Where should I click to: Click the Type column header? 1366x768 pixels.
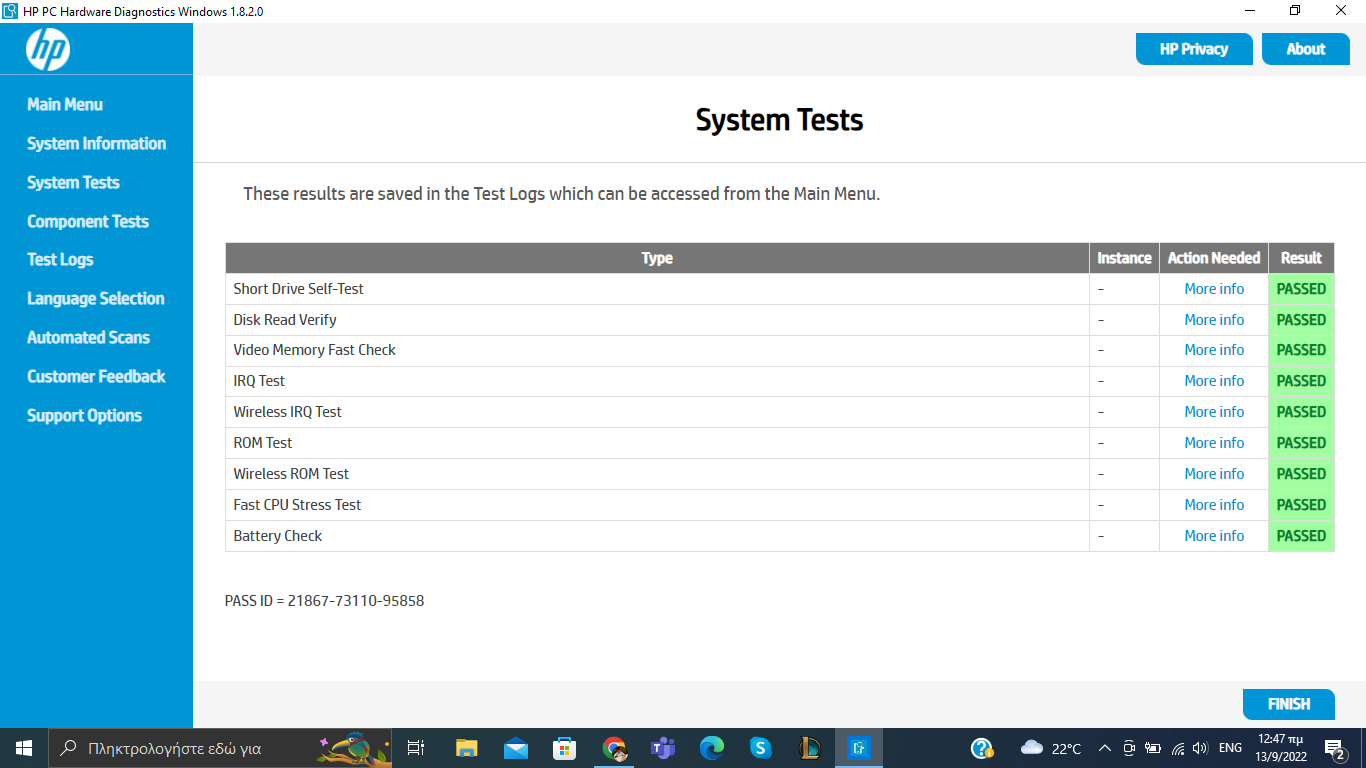(657, 258)
